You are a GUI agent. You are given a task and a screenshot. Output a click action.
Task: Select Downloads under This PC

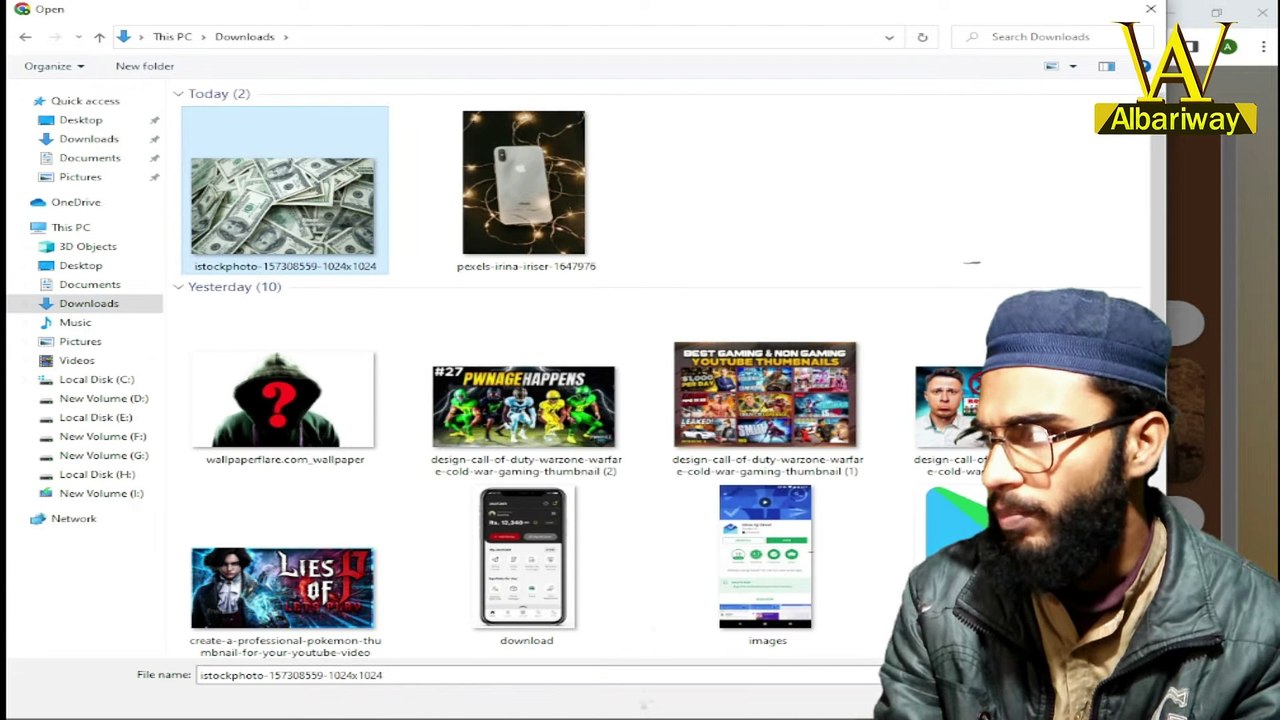88,303
